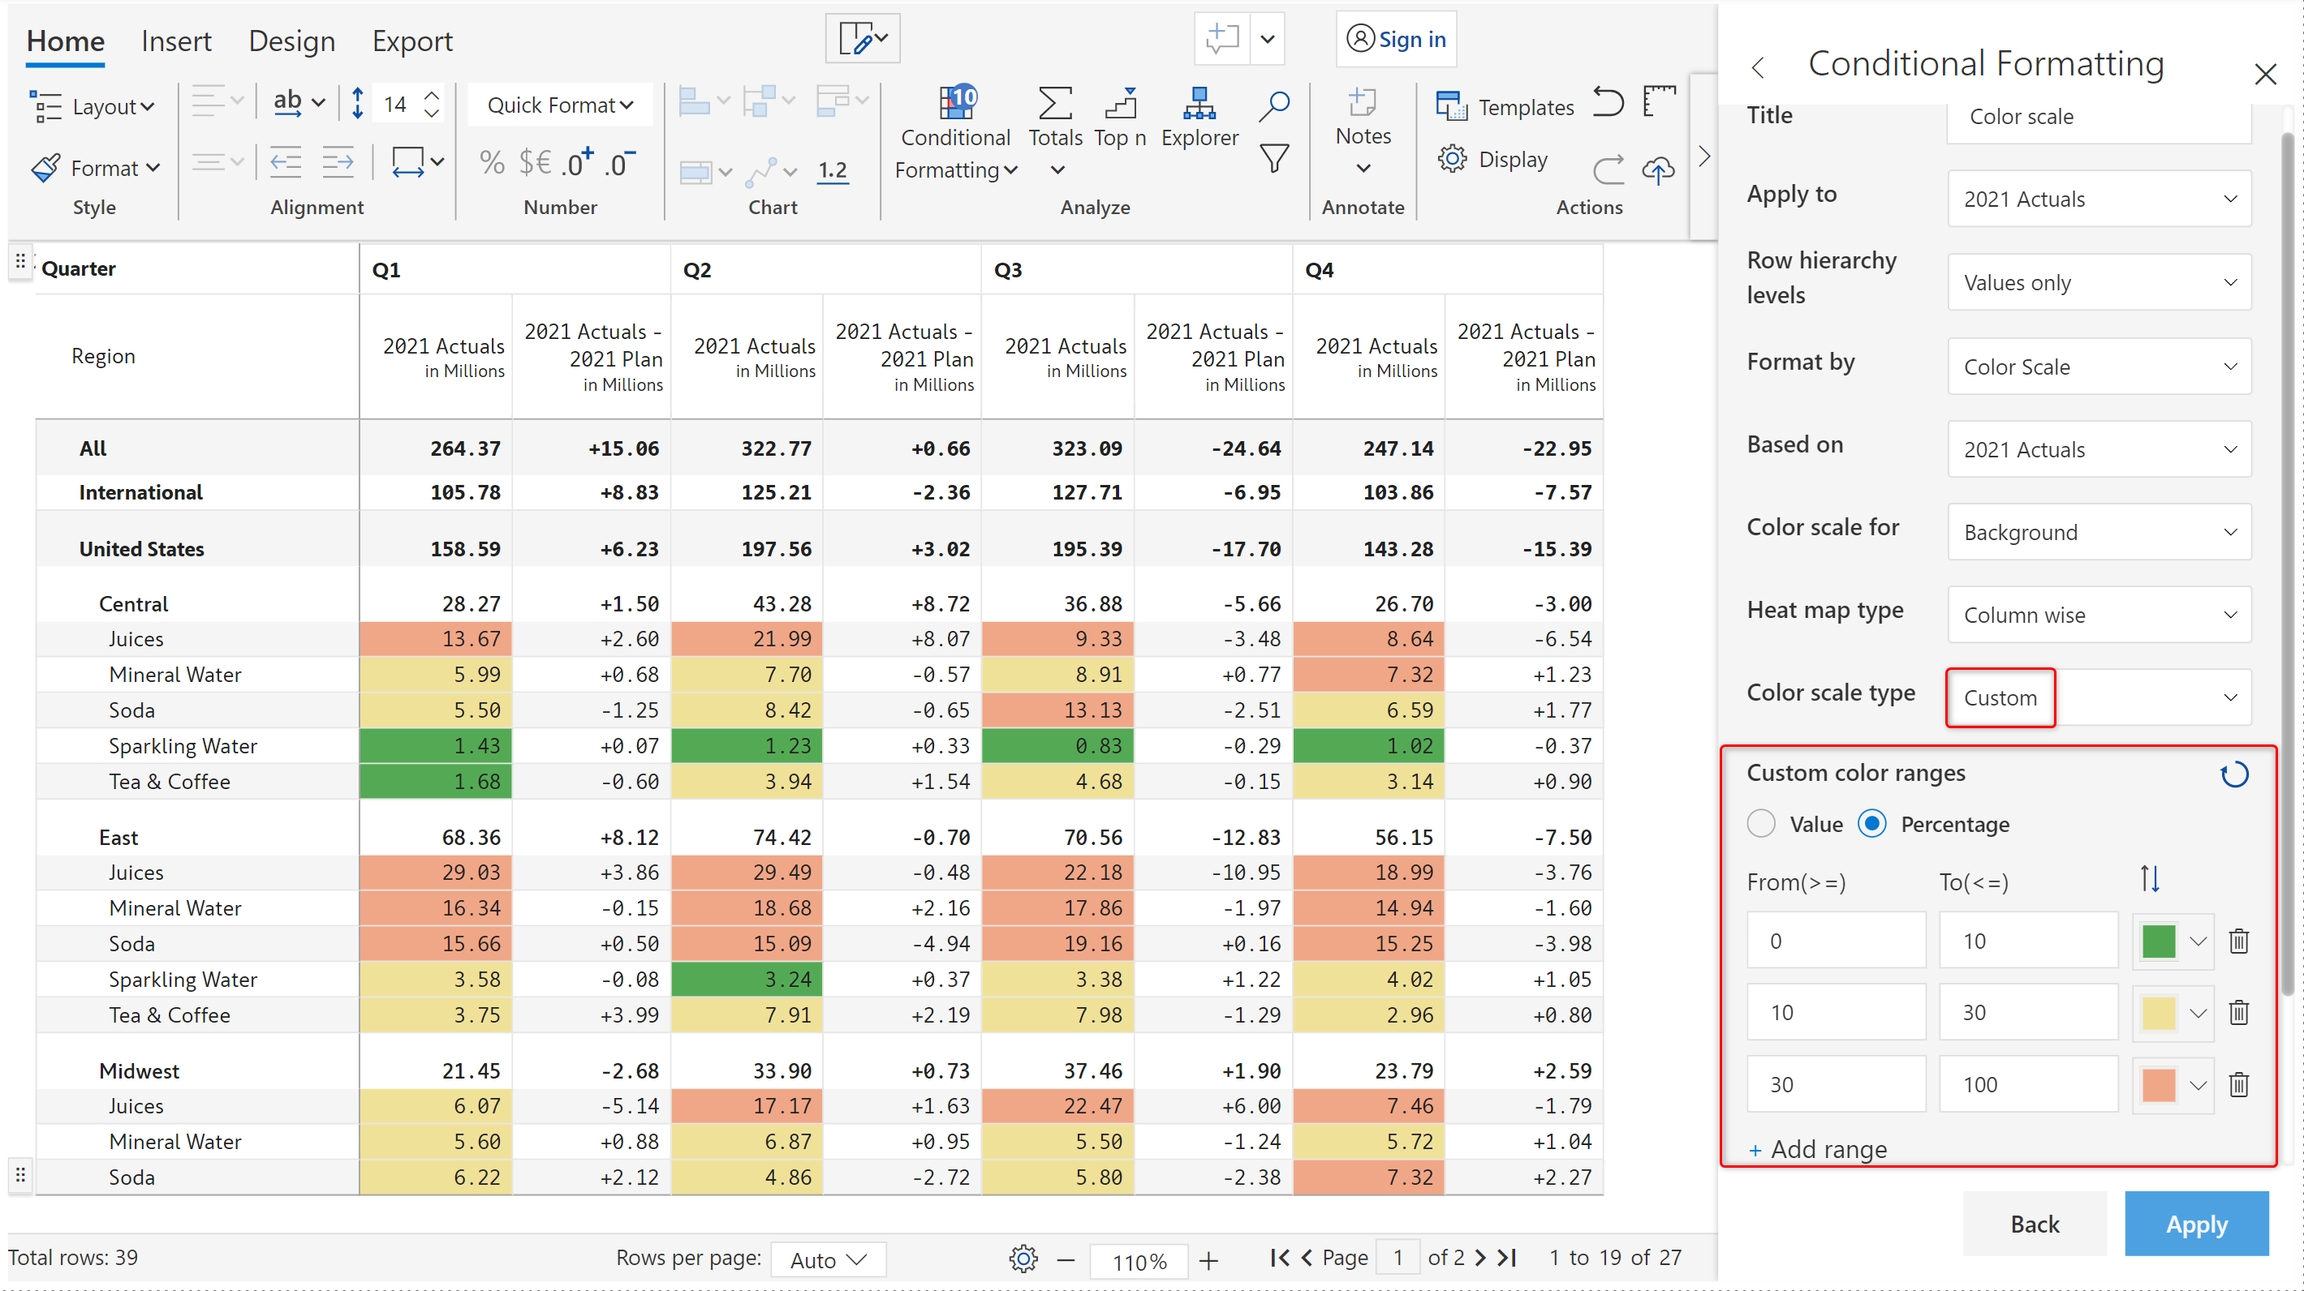Click the search magnifier icon
Image resolution: width=2304 pixels, height=1291 pixels.
pos(1273,105)
